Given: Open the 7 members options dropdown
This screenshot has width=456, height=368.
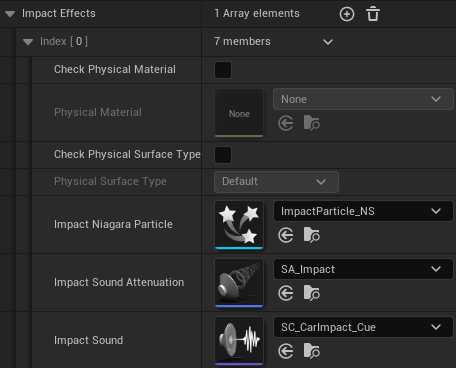Looking at the screenshot, I should [328, 42].
